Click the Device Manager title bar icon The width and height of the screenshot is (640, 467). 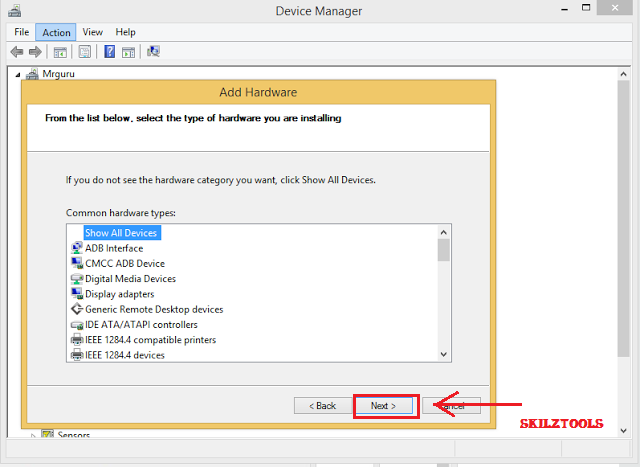tap(14, 10)
